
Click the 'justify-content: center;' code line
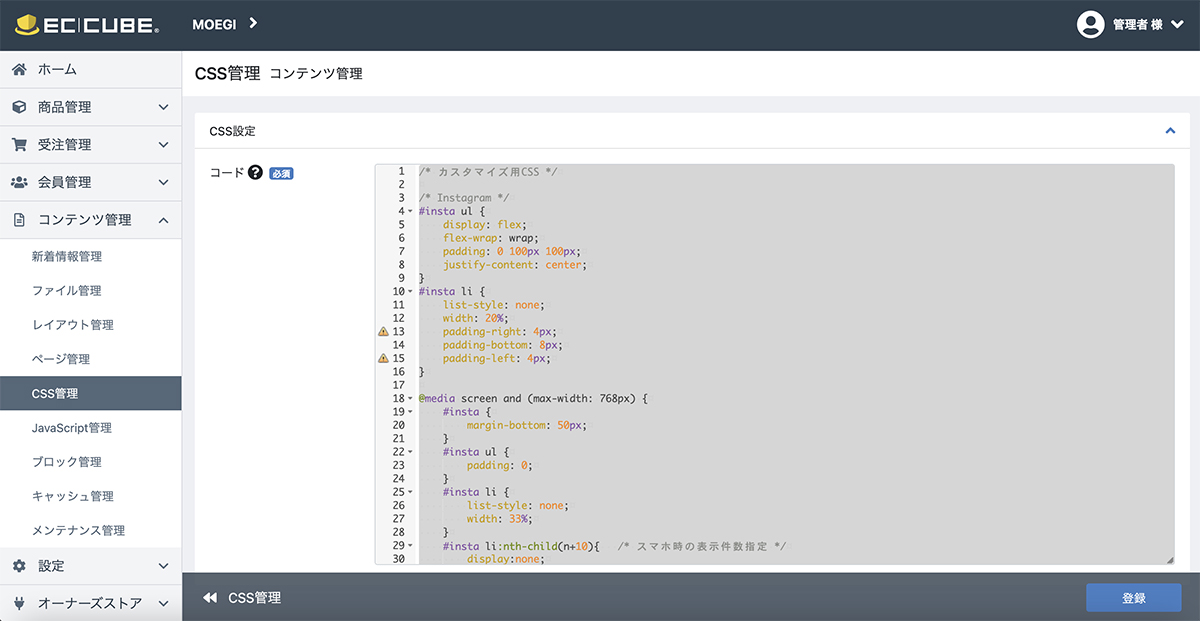[515, 265]
